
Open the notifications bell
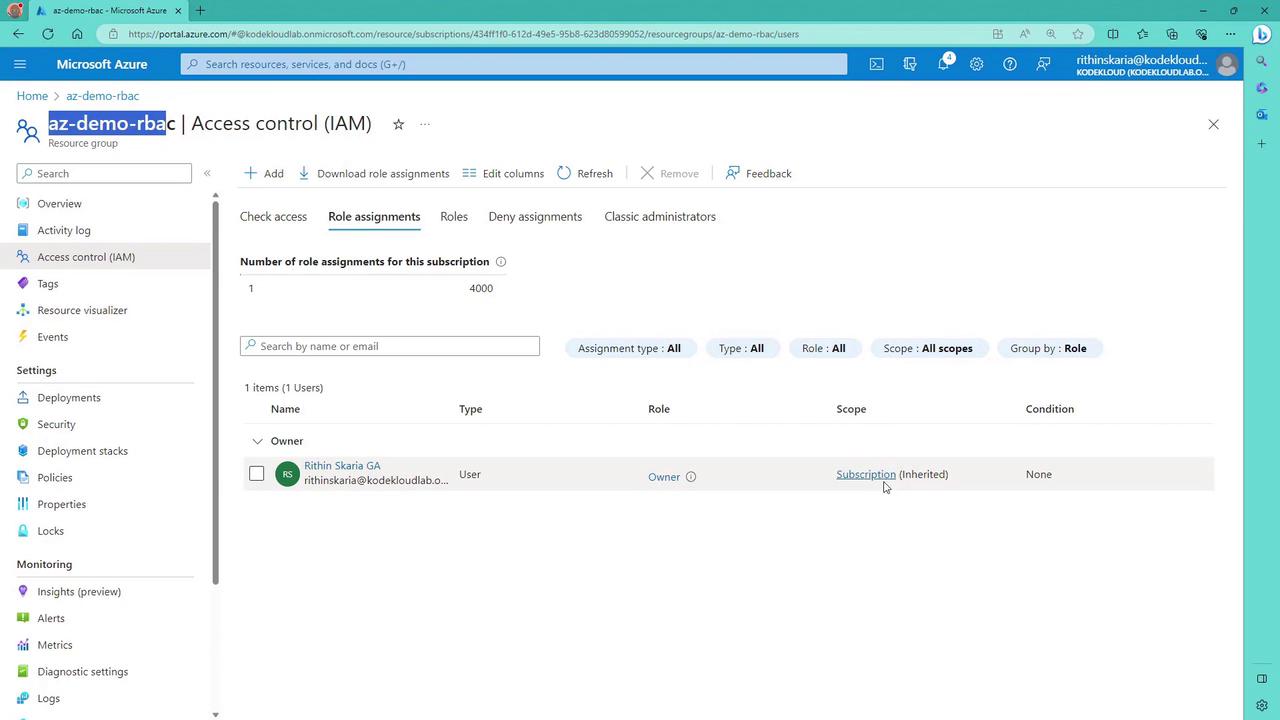pyautogui.click(x=943, y=64)
